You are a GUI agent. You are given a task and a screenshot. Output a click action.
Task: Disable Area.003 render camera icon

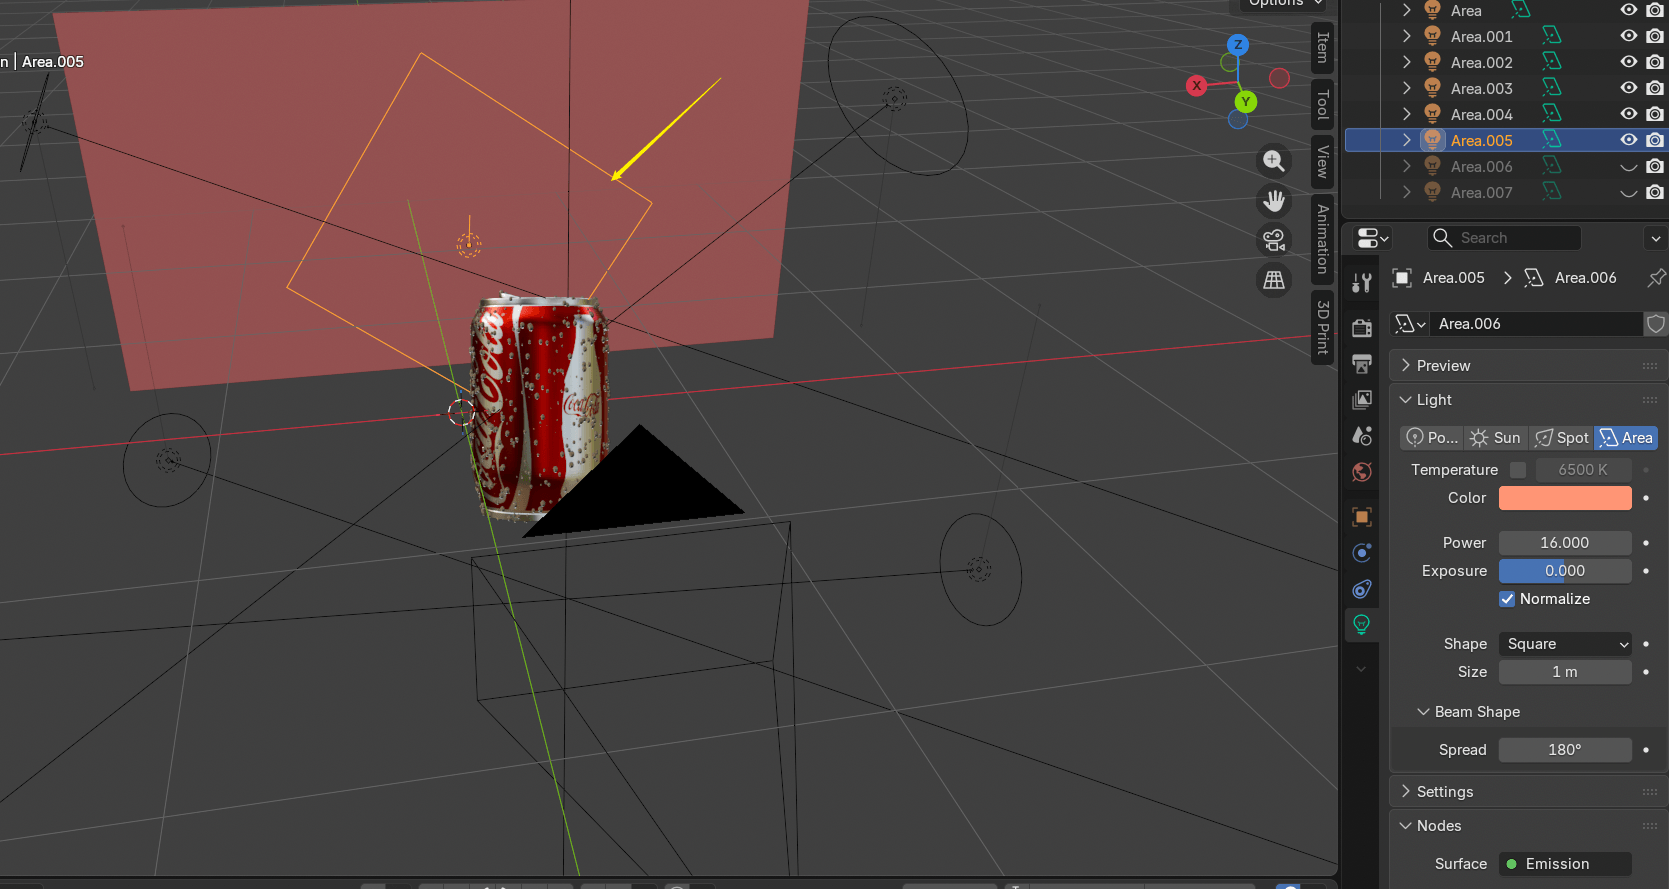tap(1655, 88)
